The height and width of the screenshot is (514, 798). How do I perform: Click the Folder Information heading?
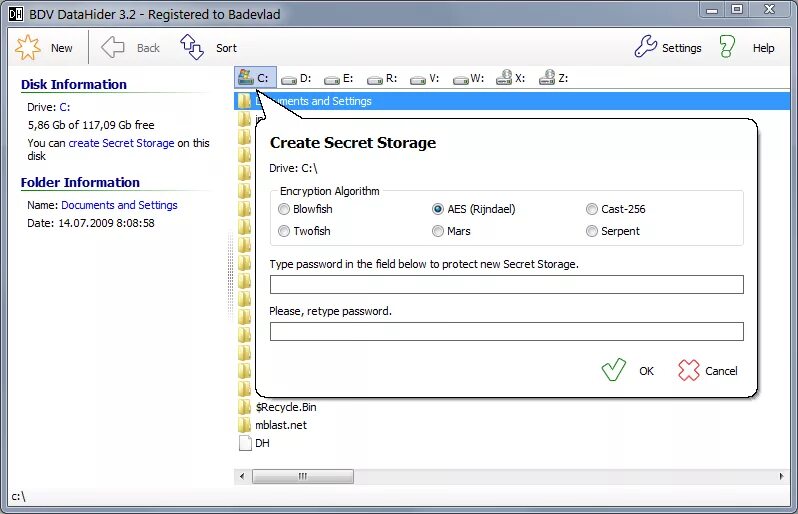80,182
